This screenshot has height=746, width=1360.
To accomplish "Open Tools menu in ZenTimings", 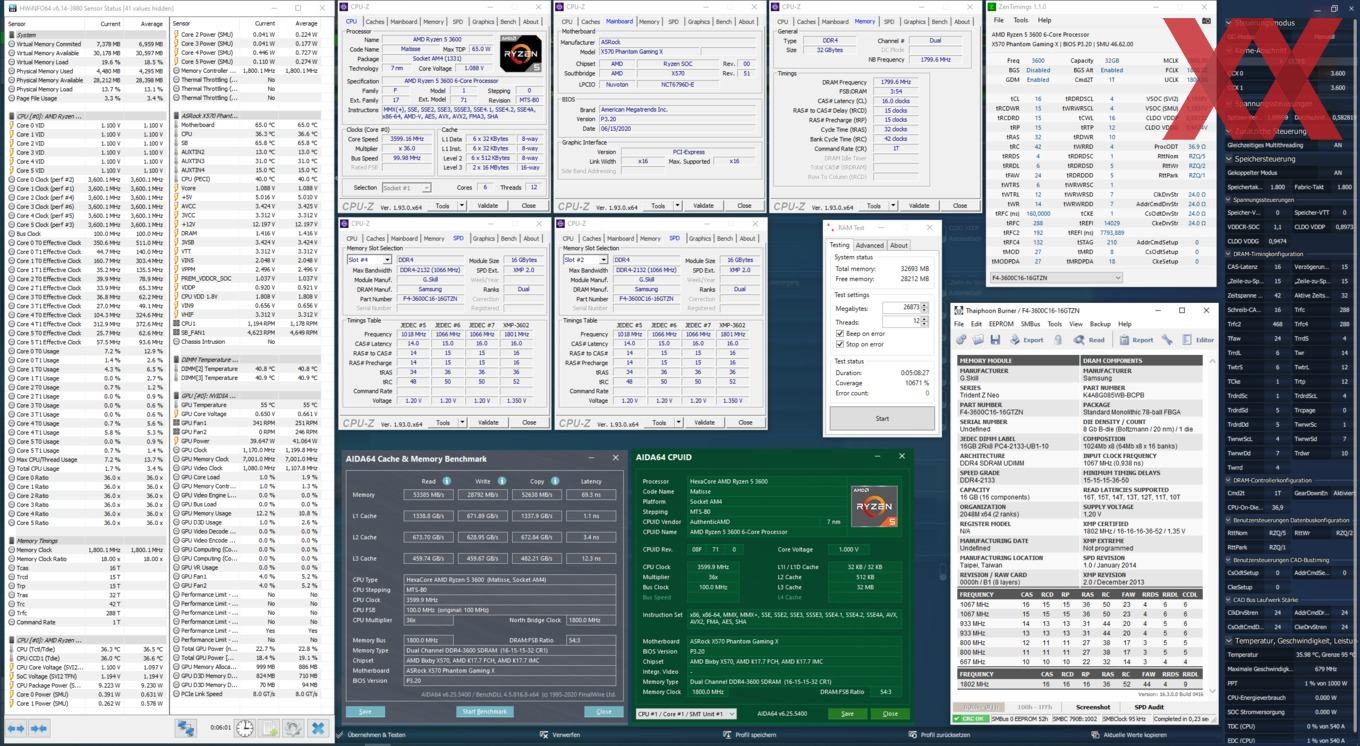I will coord(1021,20).
